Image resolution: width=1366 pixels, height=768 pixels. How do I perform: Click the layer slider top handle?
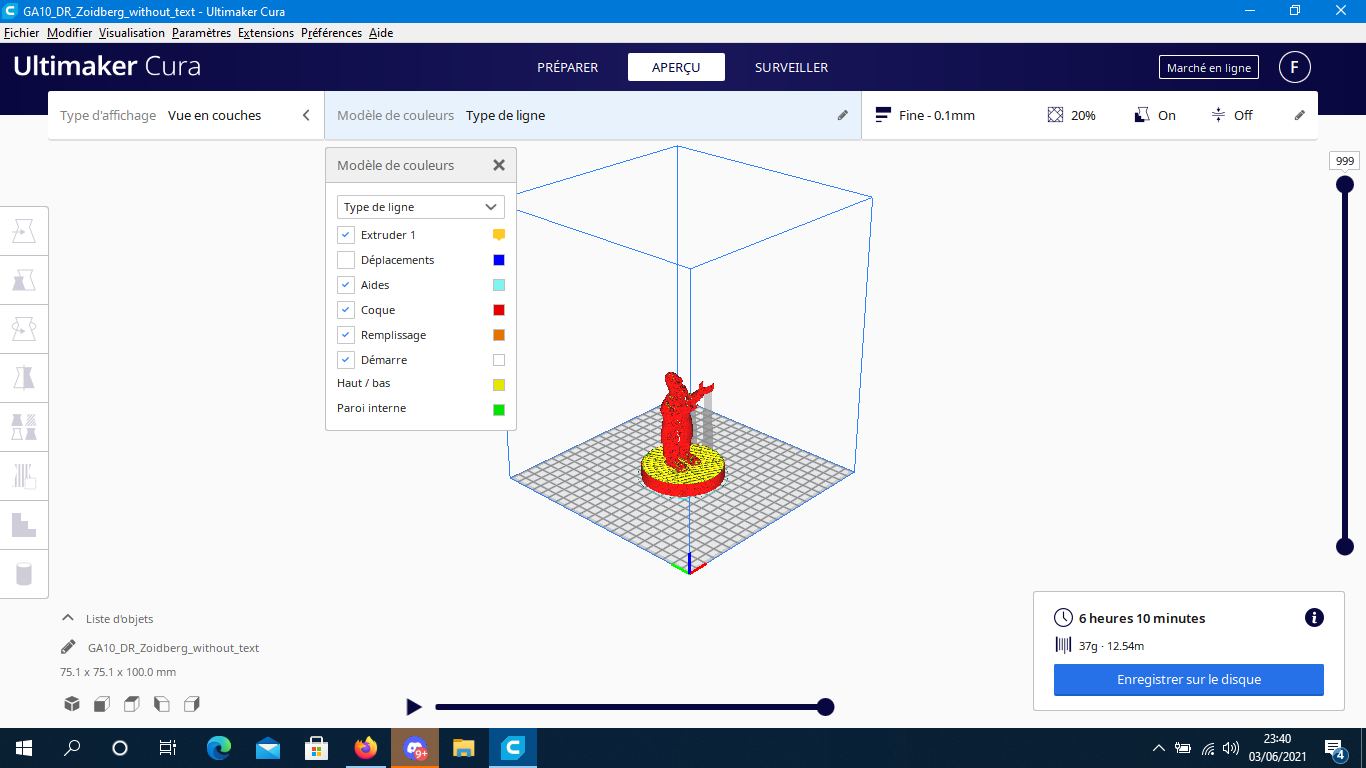tap(1345, 184)
